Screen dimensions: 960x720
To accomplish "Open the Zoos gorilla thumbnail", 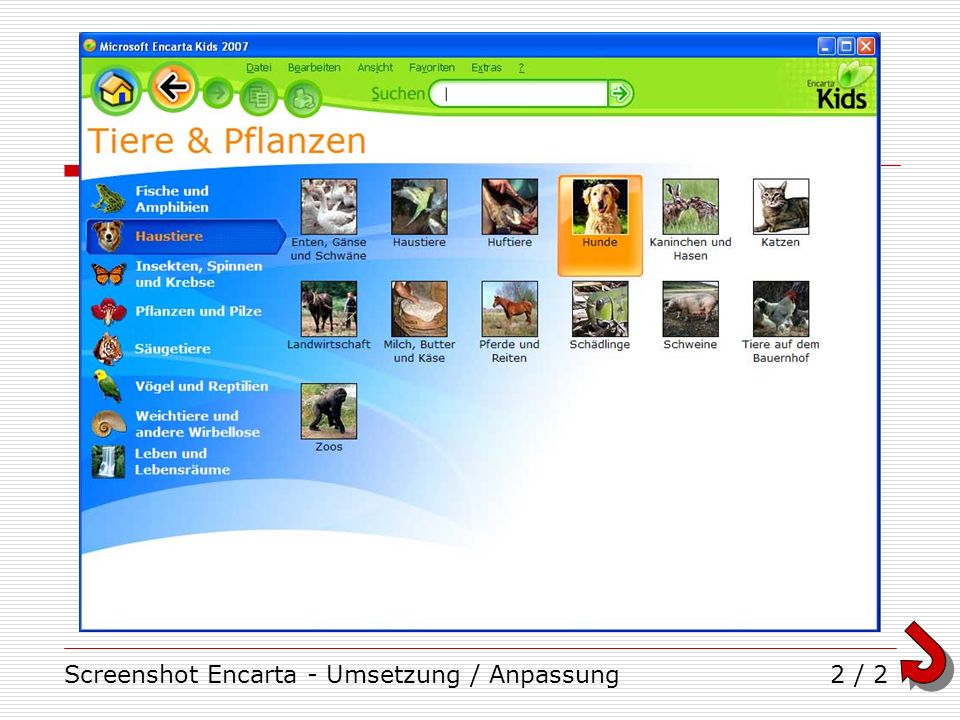I will [329, 411].
